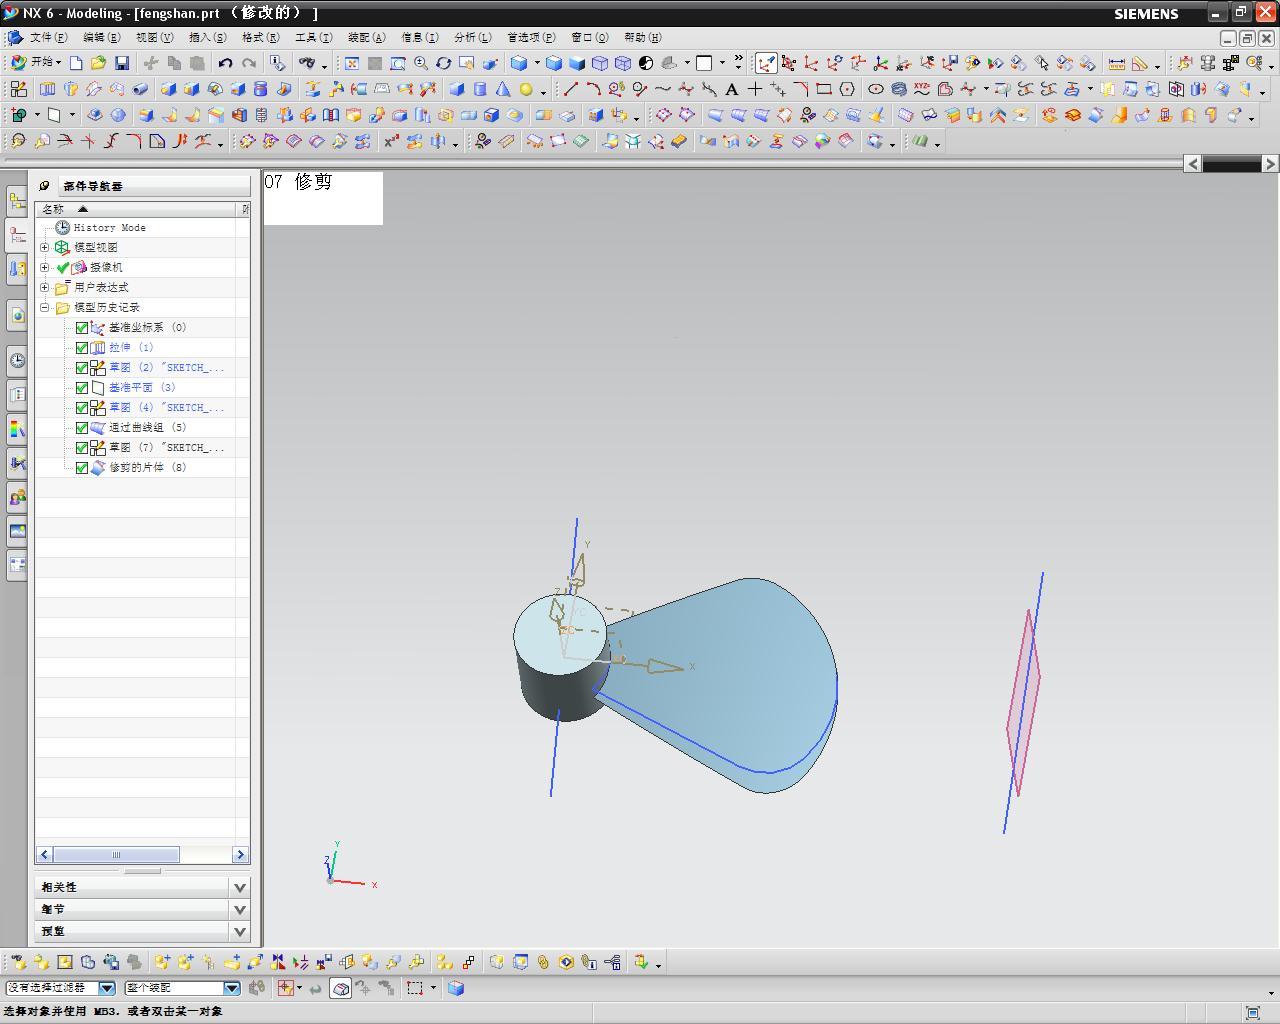Open the 整个装配 scope dropdown
Screen dimensions: 1280x1024
232,988
